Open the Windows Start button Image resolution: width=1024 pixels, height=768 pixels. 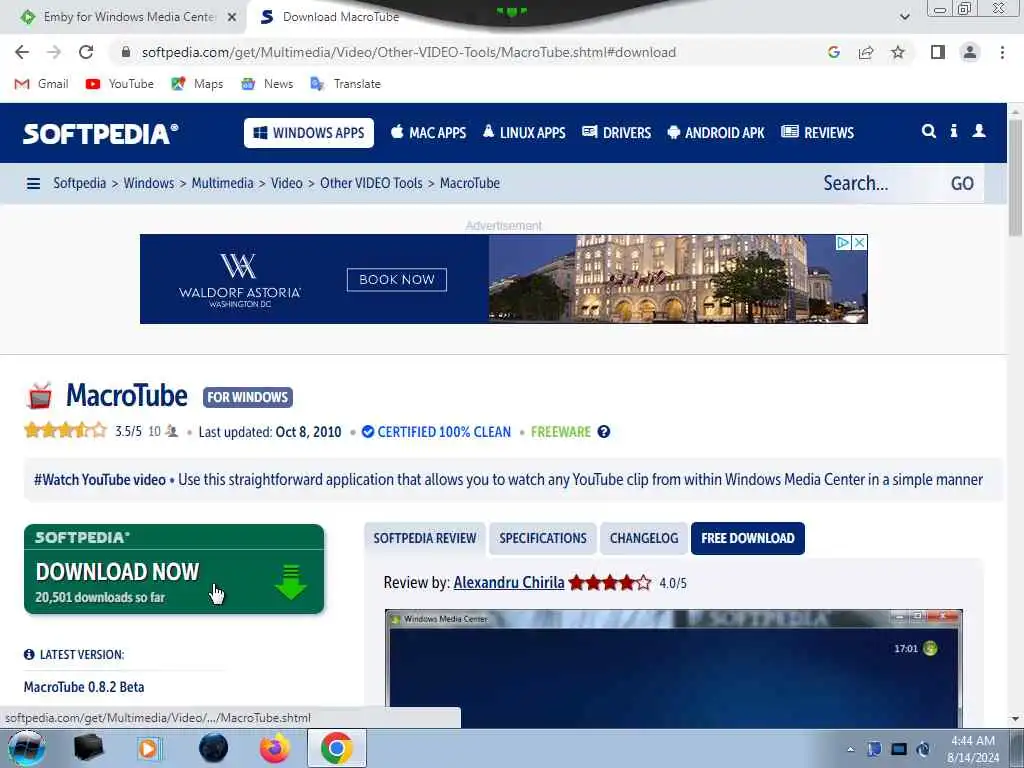26,748
